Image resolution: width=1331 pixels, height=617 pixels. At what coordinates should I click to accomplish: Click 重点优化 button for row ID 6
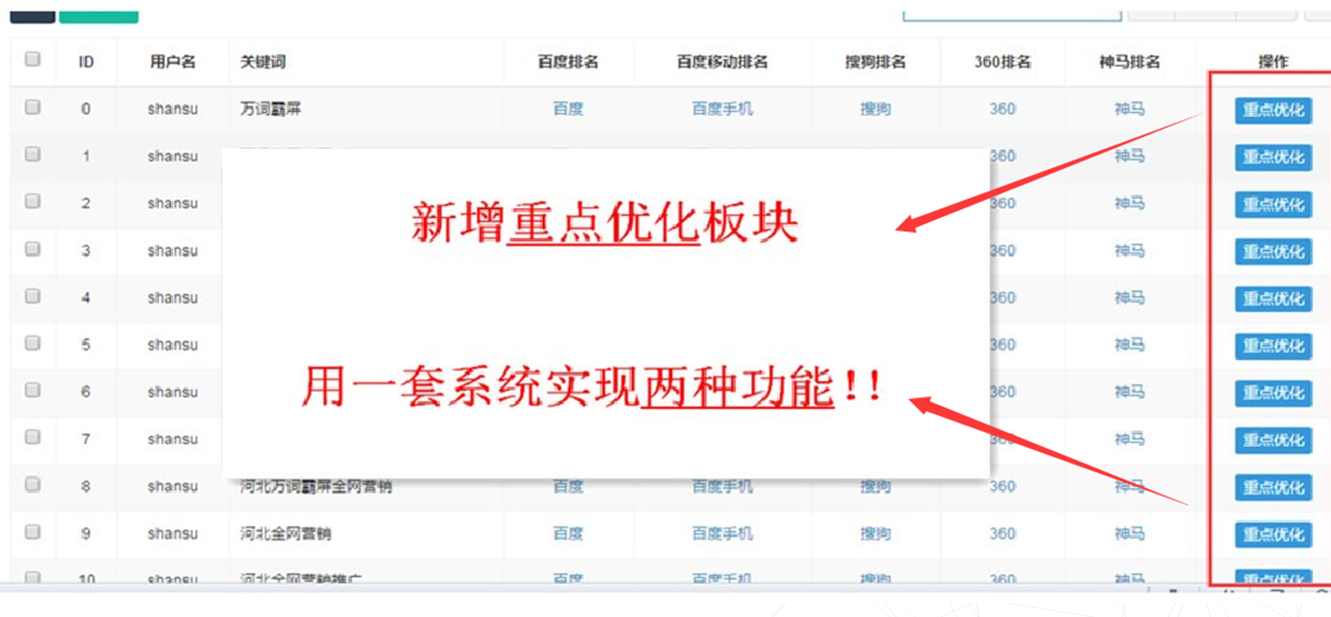pos(1273,393)
